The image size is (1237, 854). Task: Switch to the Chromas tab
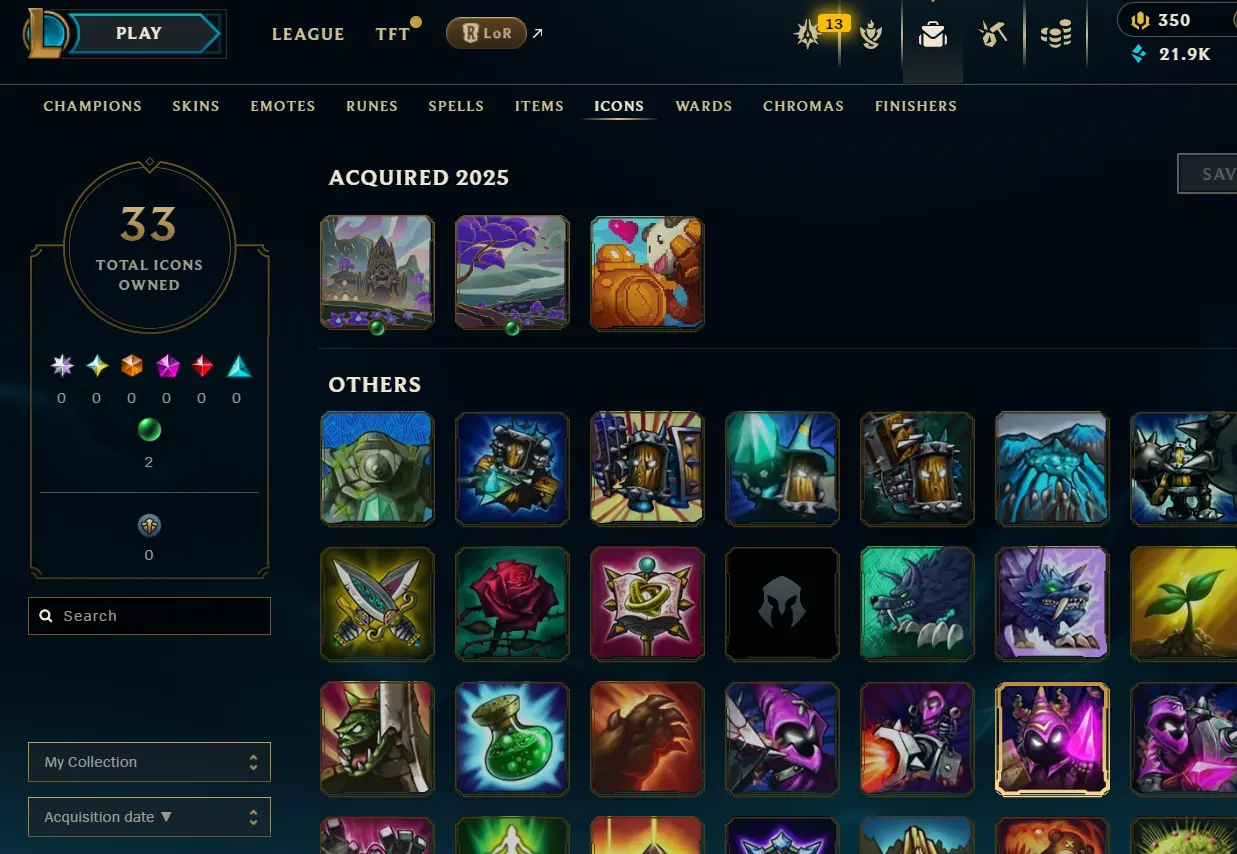803,106
